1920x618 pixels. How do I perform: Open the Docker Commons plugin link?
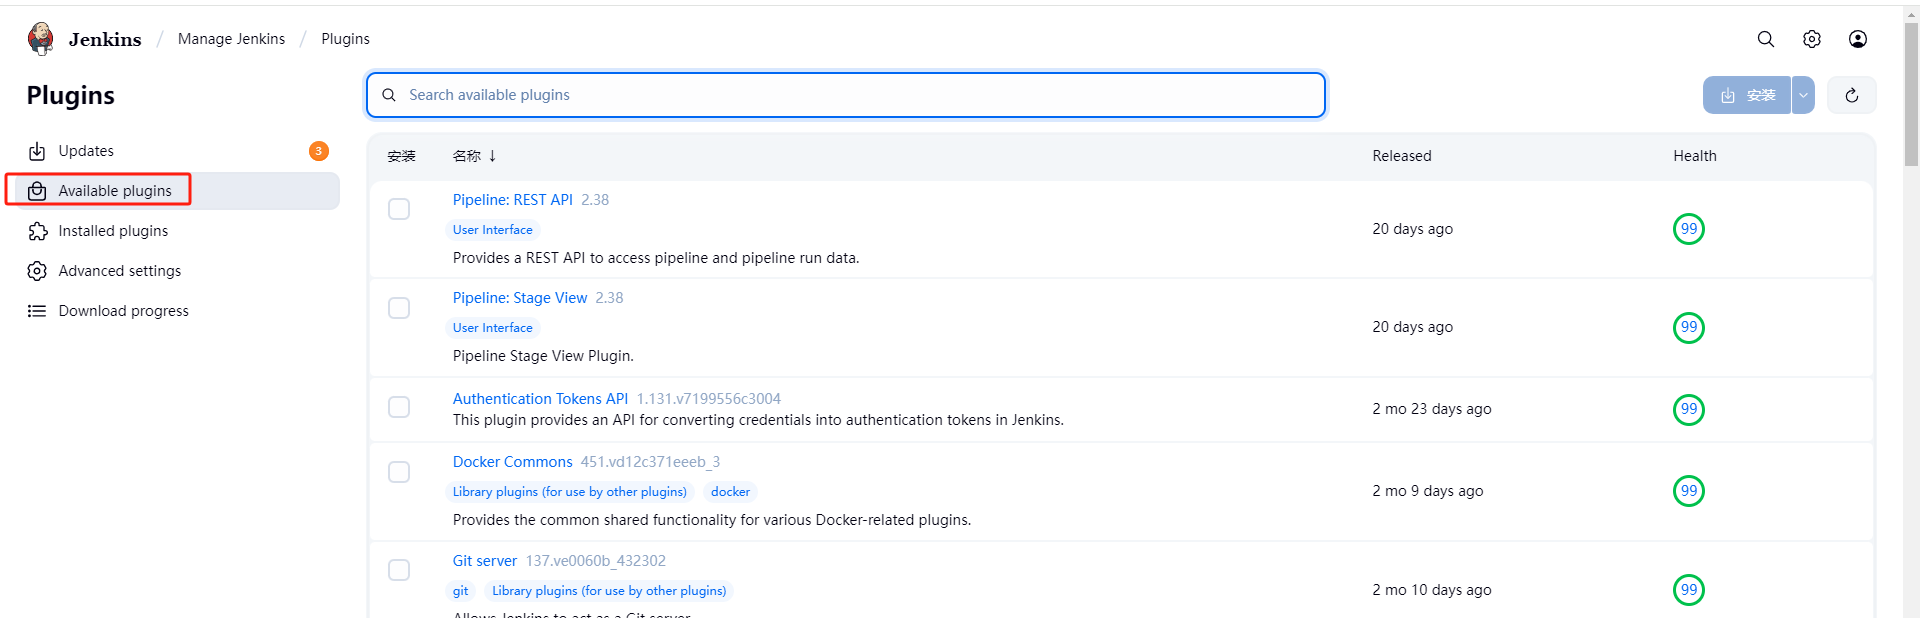coord(512,462)
